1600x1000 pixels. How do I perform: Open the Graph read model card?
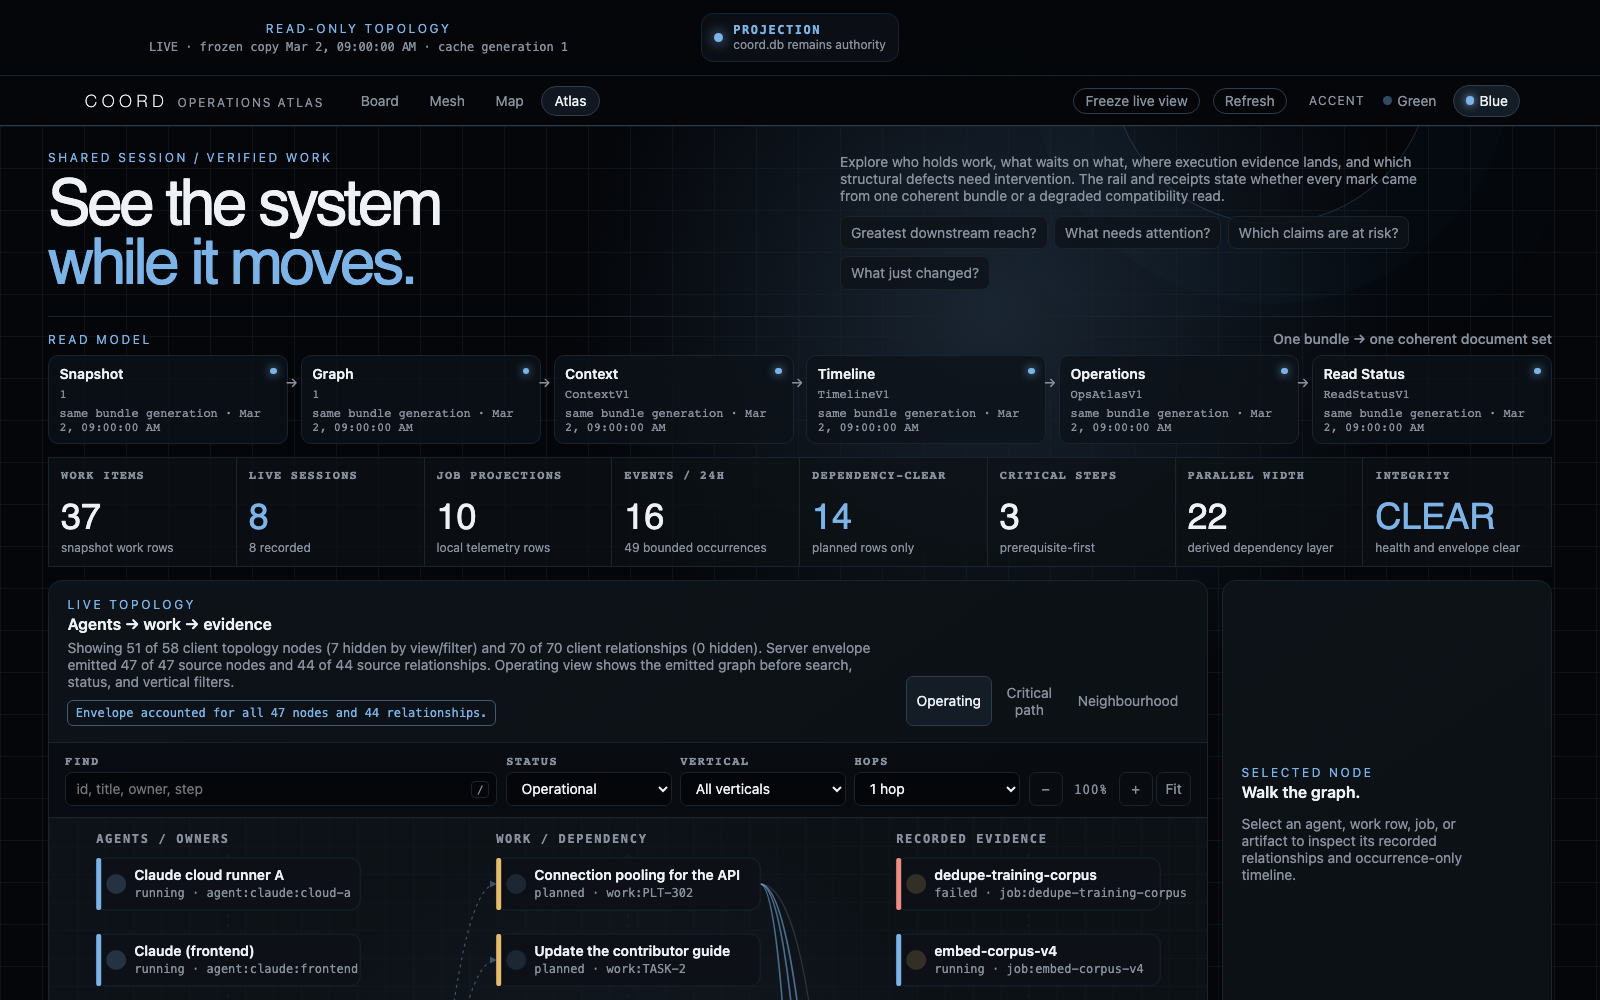point(421,399)
